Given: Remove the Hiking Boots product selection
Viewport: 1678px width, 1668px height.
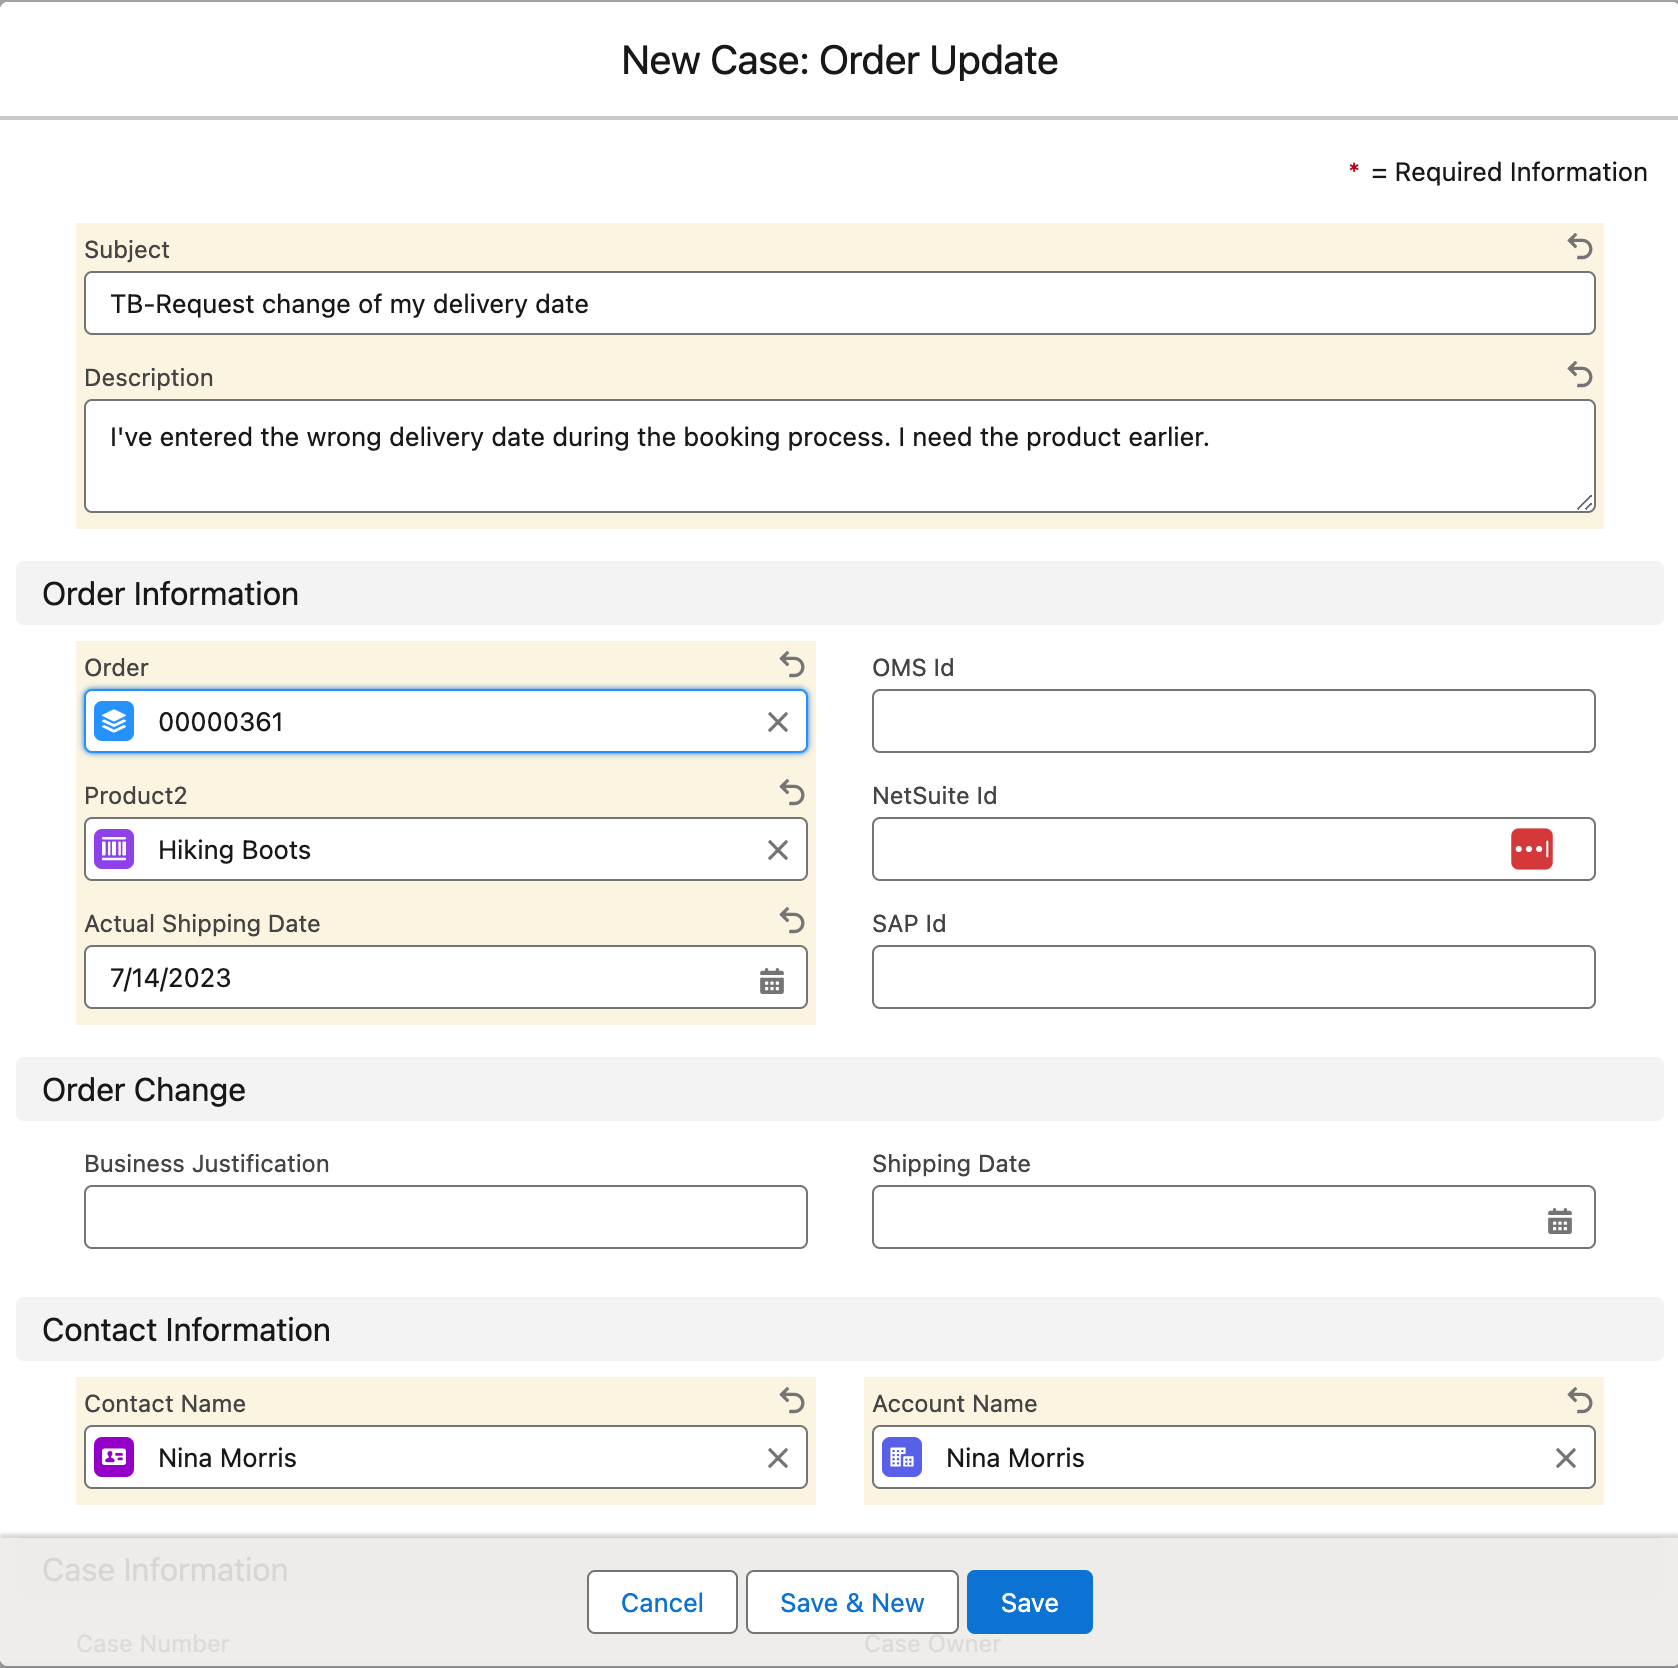Looking at the screenshot, I should pos(778,850).
